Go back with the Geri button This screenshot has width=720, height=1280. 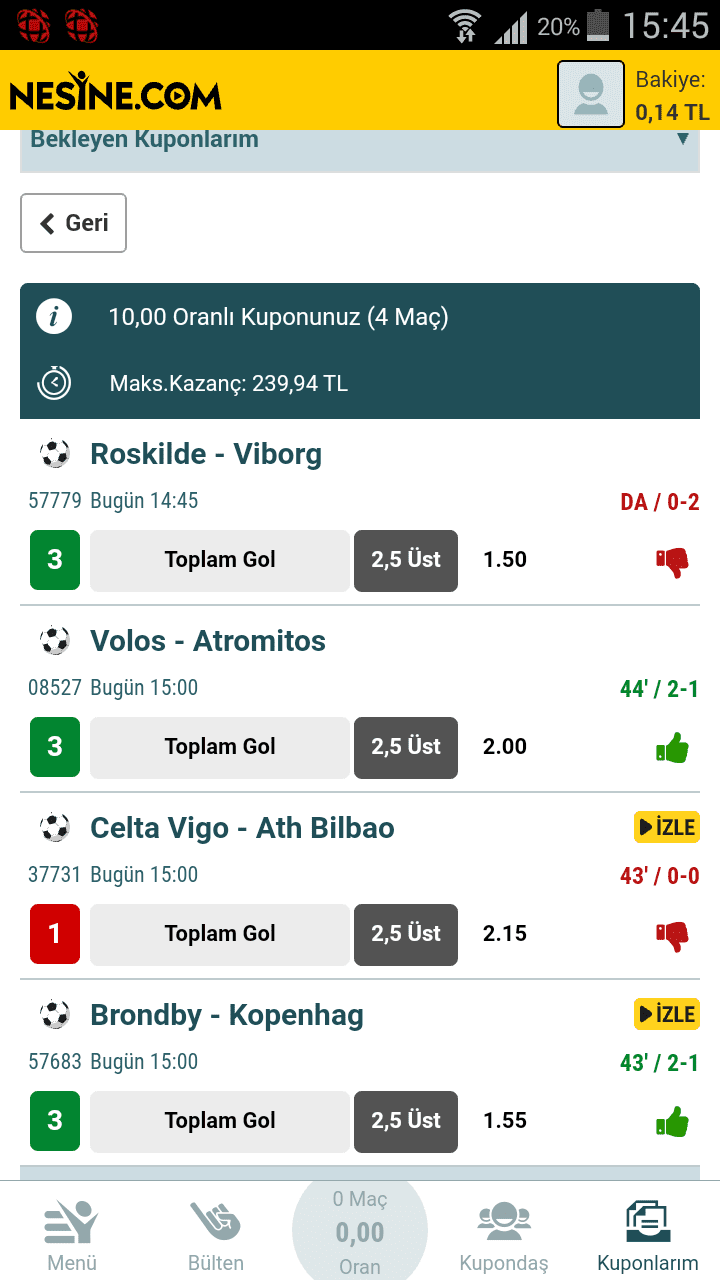[74, 223]
